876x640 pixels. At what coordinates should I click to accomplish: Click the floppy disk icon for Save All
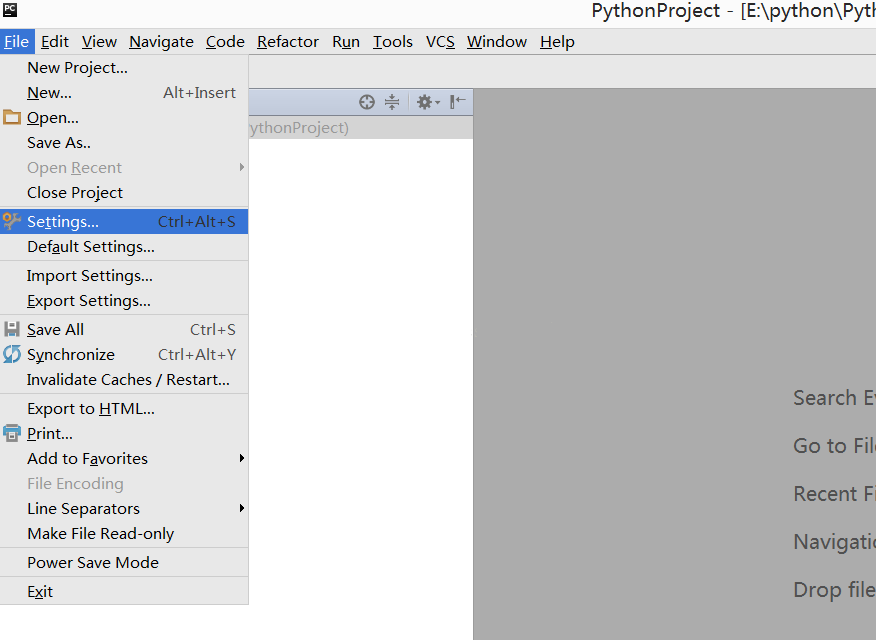[x=12, y=329]
